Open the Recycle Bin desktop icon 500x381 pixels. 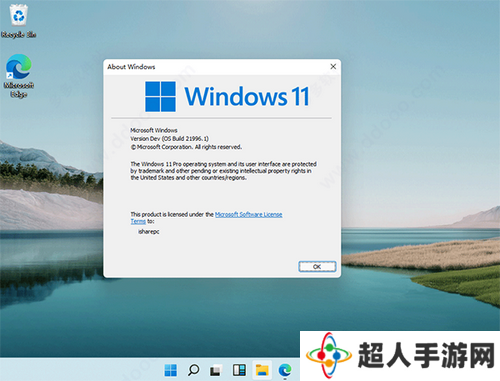19,22
